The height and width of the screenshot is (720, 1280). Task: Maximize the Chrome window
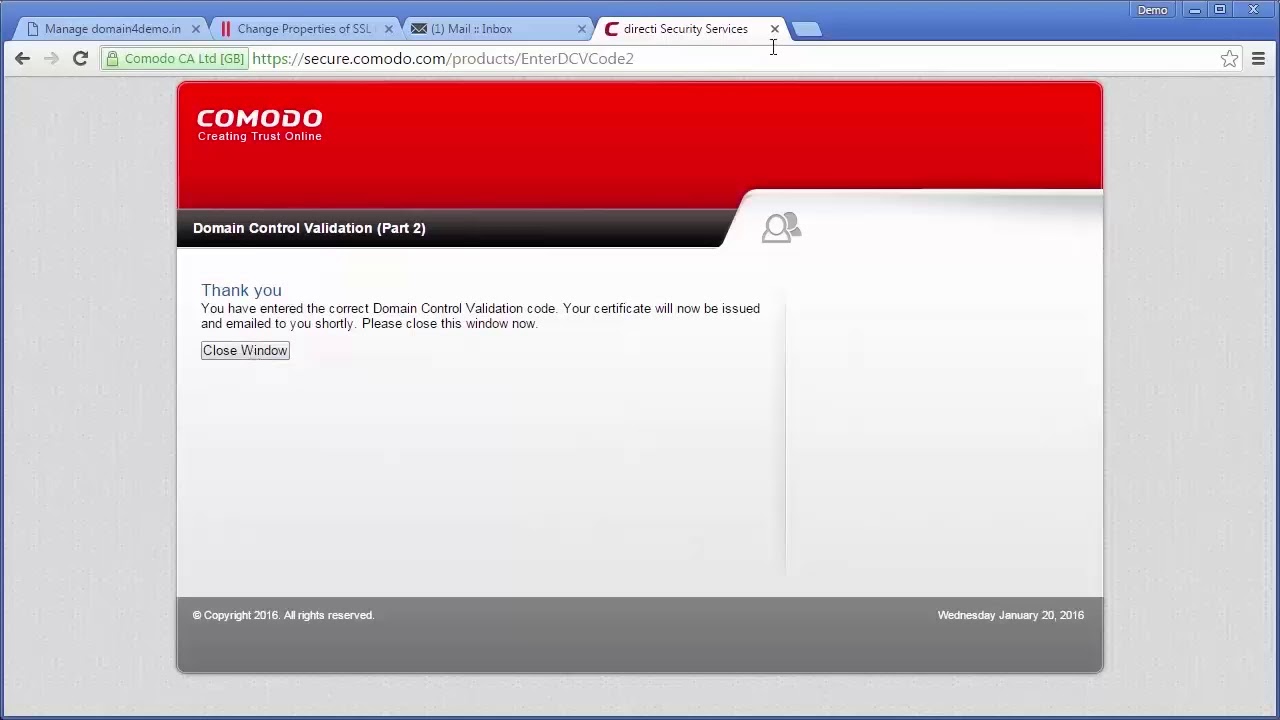pos(1220,10)
